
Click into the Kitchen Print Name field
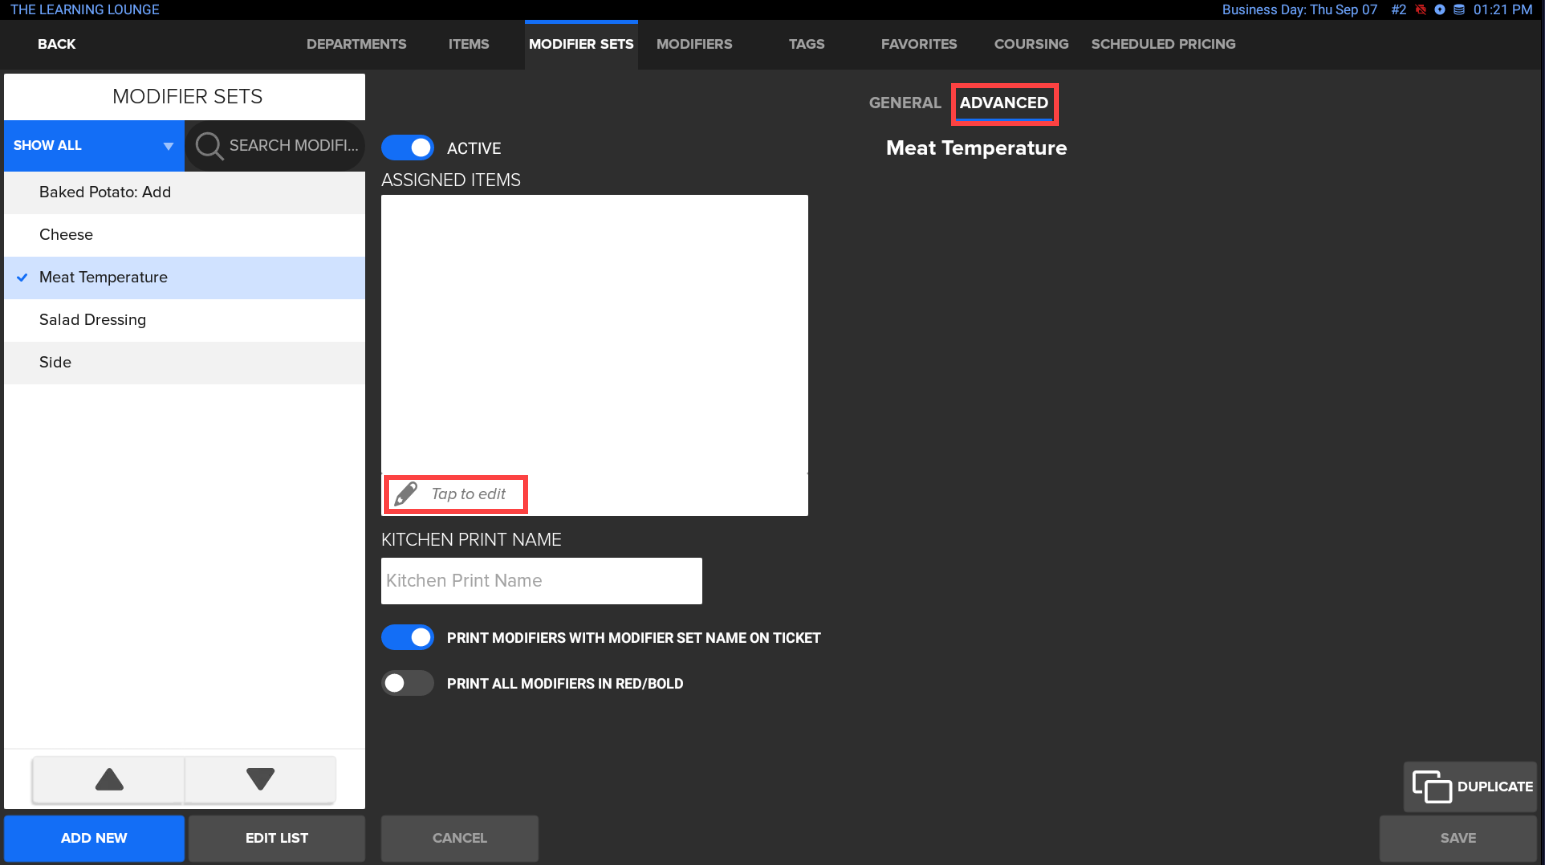[541, 581]
